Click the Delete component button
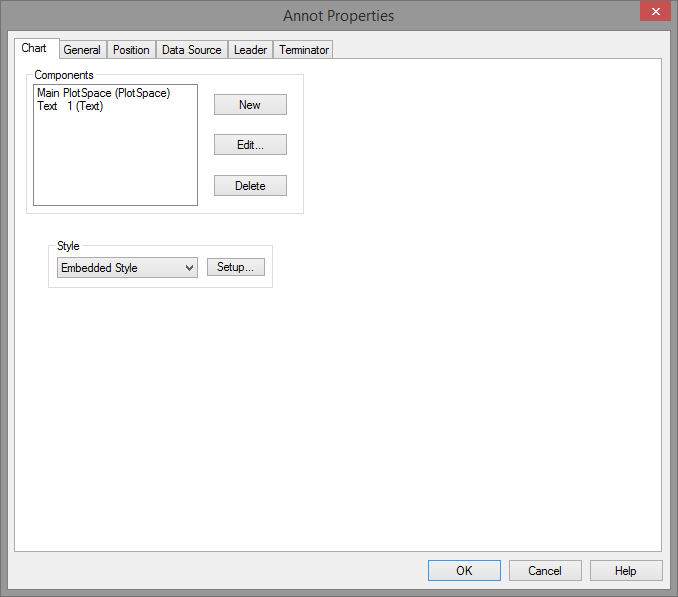Image resolution: width=678 pixels, height=597 pixels. point(250,186)
